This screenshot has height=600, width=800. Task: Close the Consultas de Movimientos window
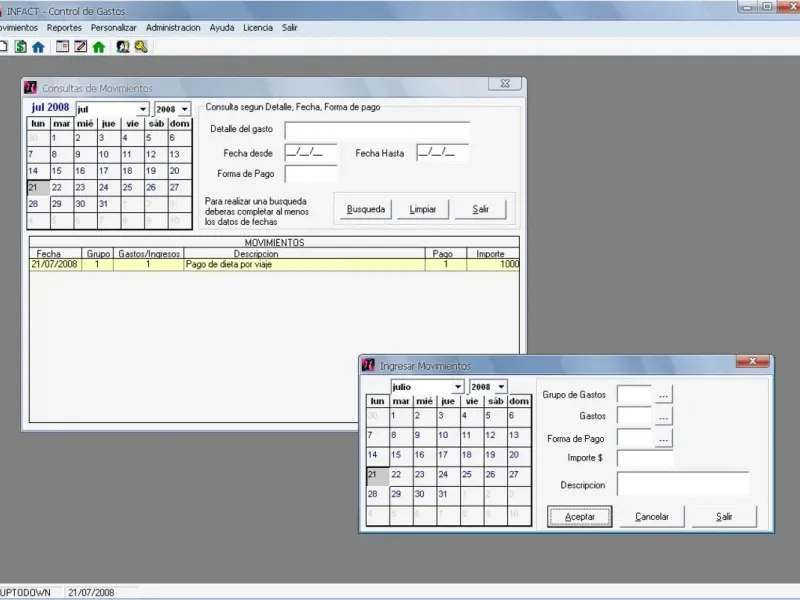click(505, 83)
